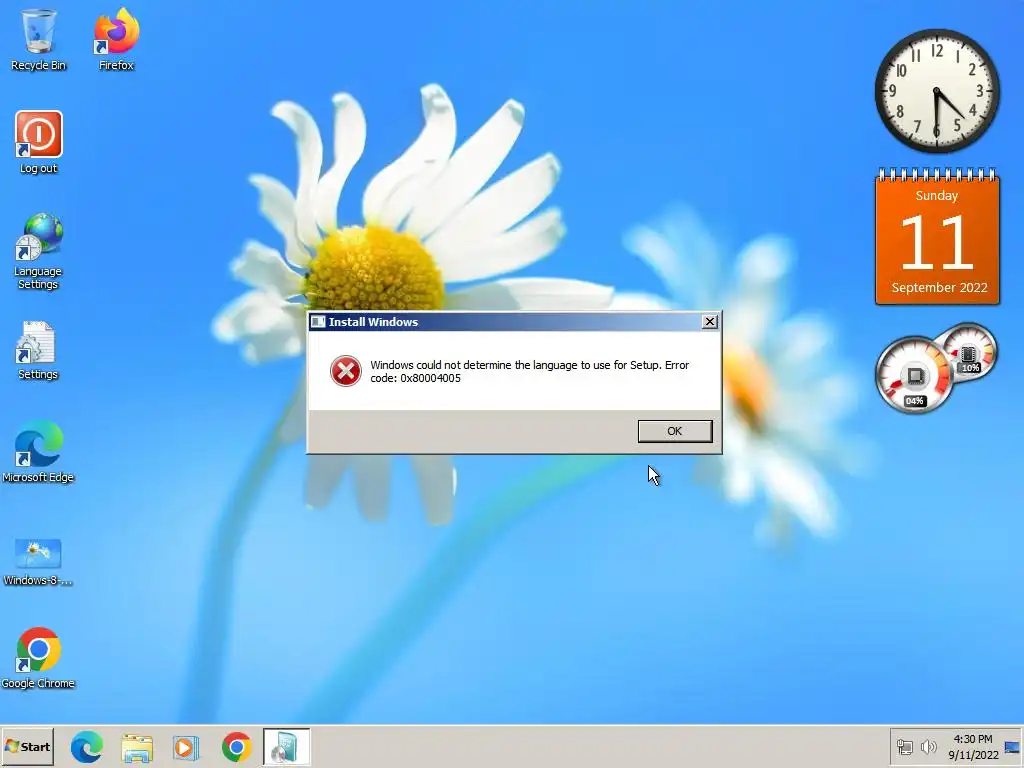Select the Windows-8 wallpaper image file
This screenshot has height=768, width=1024.
(38, 562)
